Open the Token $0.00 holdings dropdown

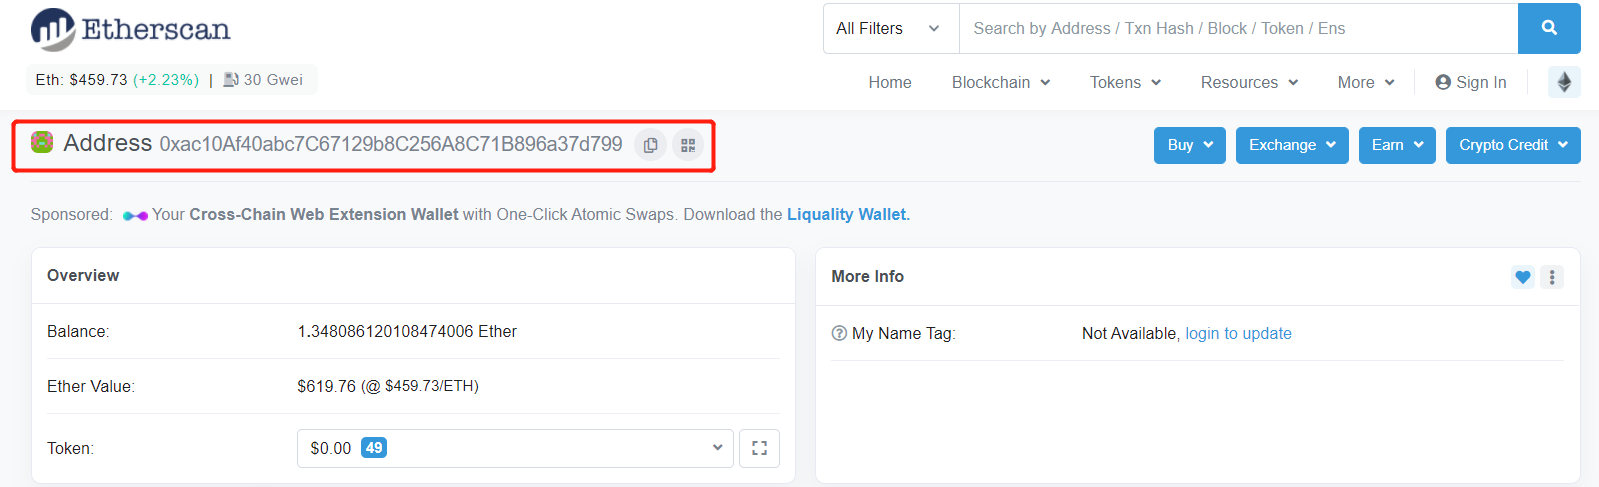pyautogui.click(x=515, y=448)
